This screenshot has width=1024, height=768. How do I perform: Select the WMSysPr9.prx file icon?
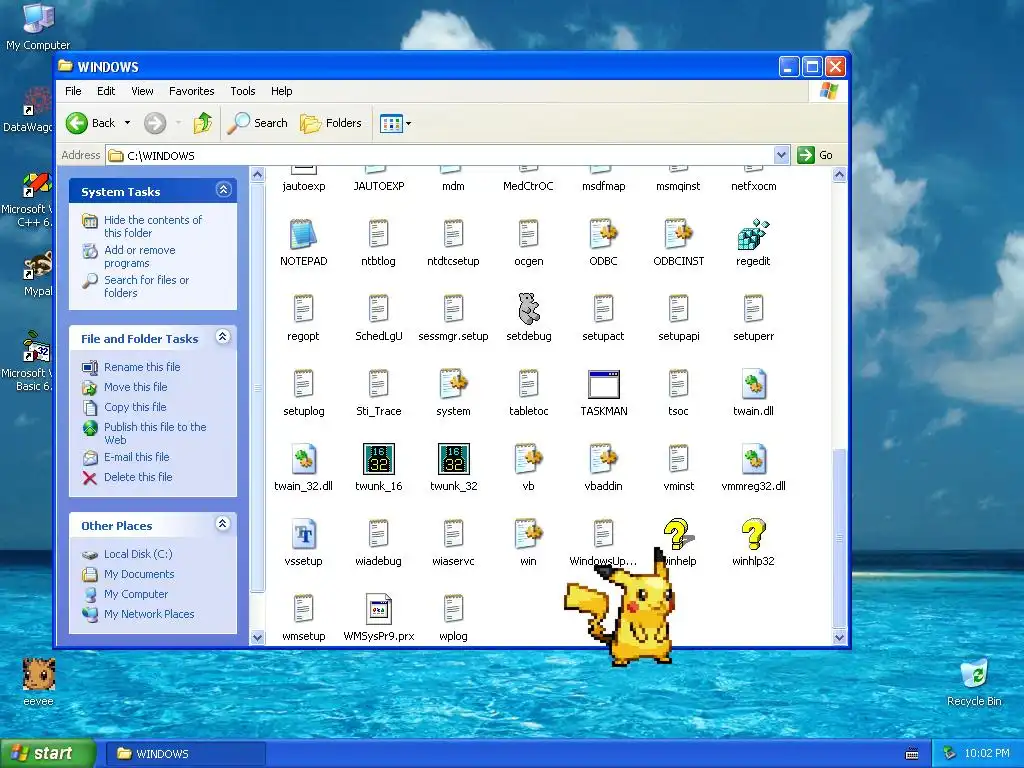coord(379,609)
